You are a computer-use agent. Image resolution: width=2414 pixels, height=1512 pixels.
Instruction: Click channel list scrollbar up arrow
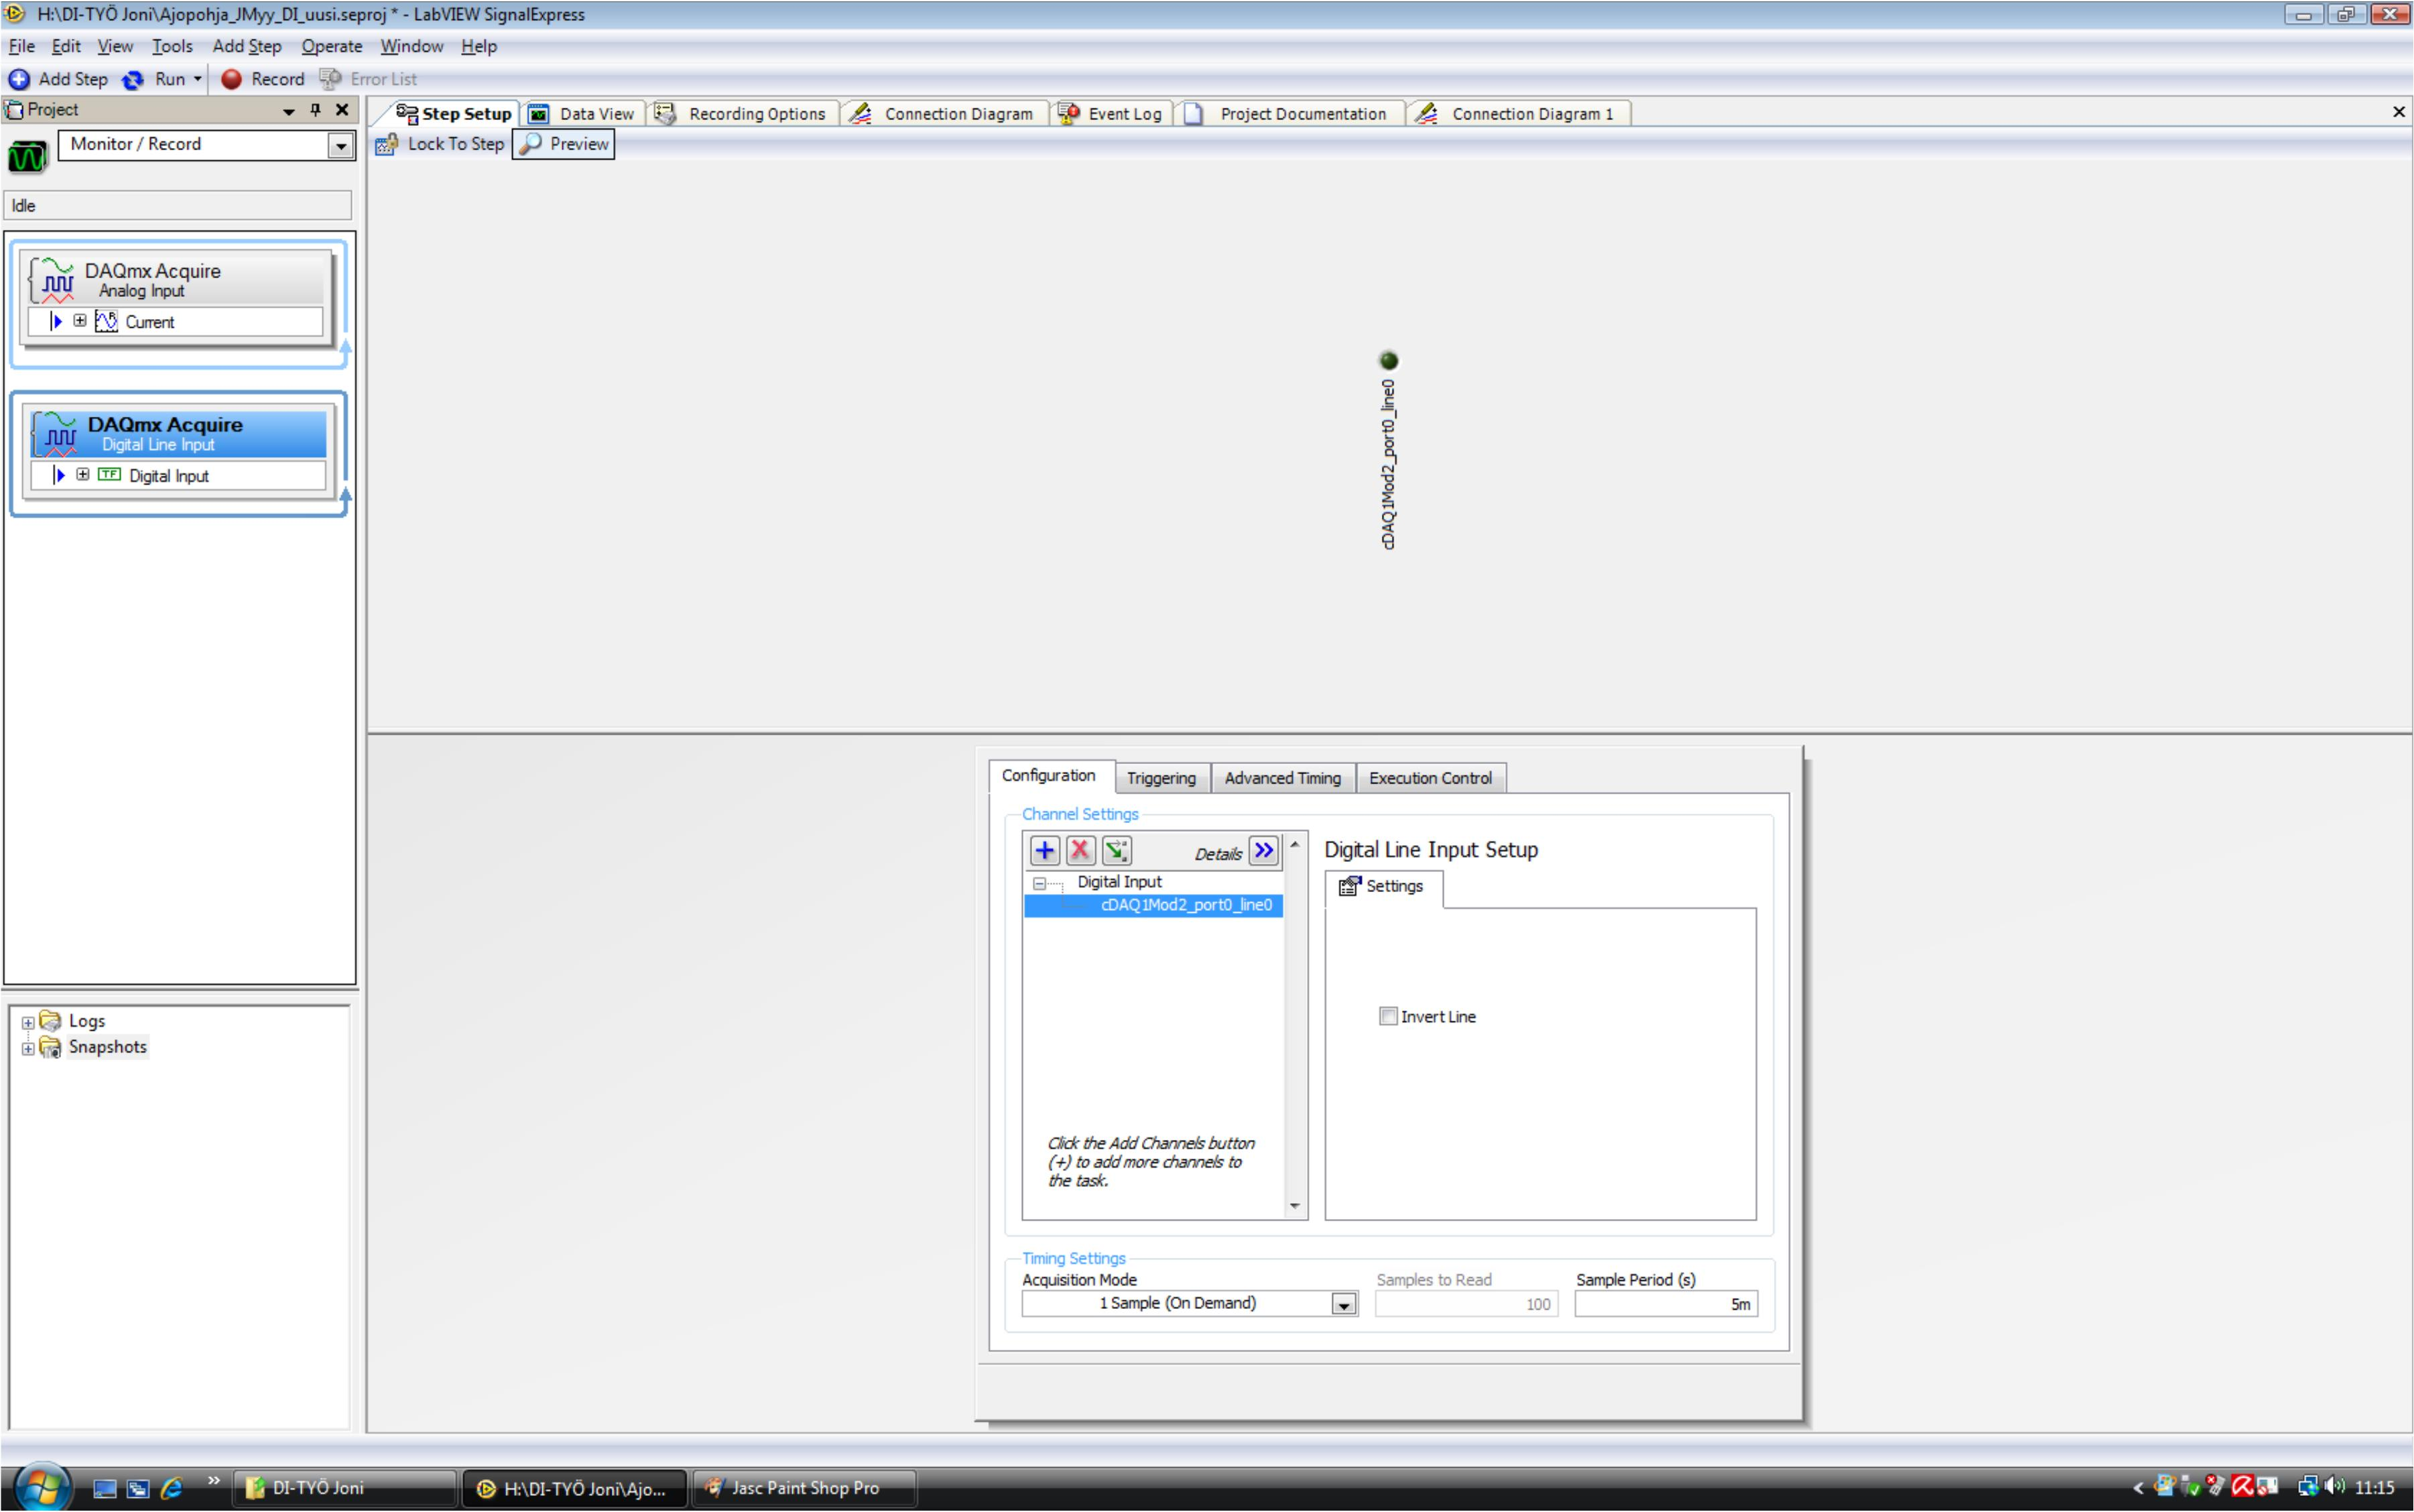click(x=1295, y=845)
